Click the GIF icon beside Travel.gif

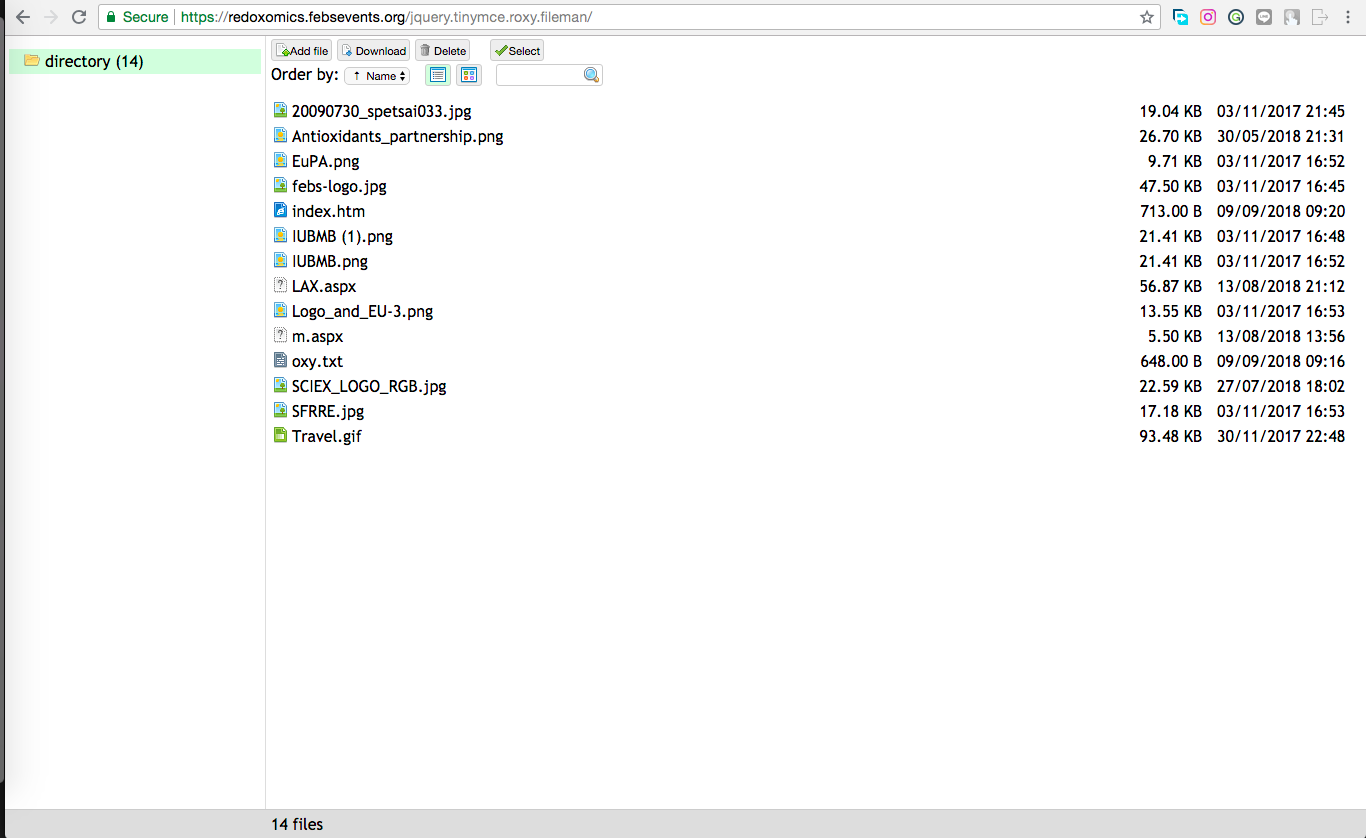point(281,435)
